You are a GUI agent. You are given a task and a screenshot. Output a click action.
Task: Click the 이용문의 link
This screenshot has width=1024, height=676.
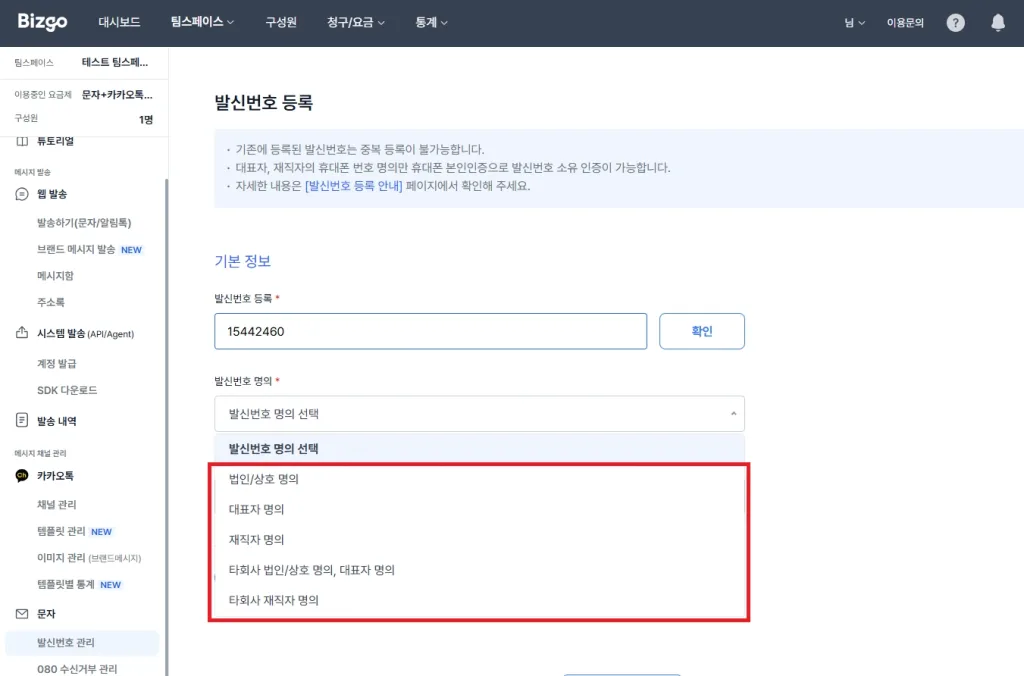point(904,23)
